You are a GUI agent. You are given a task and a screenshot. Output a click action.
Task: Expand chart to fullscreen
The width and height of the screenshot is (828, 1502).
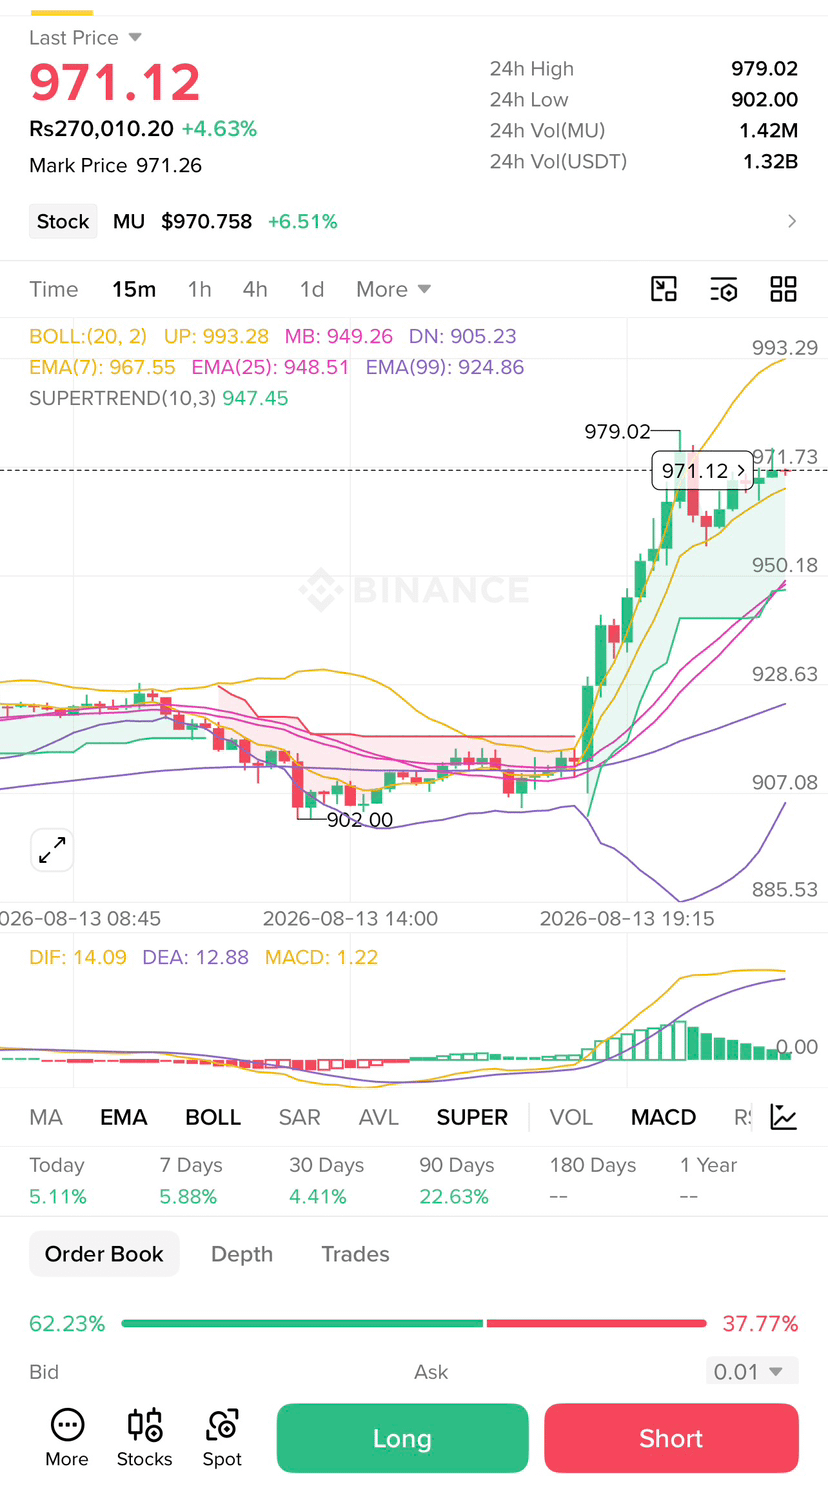pos(52,850)
